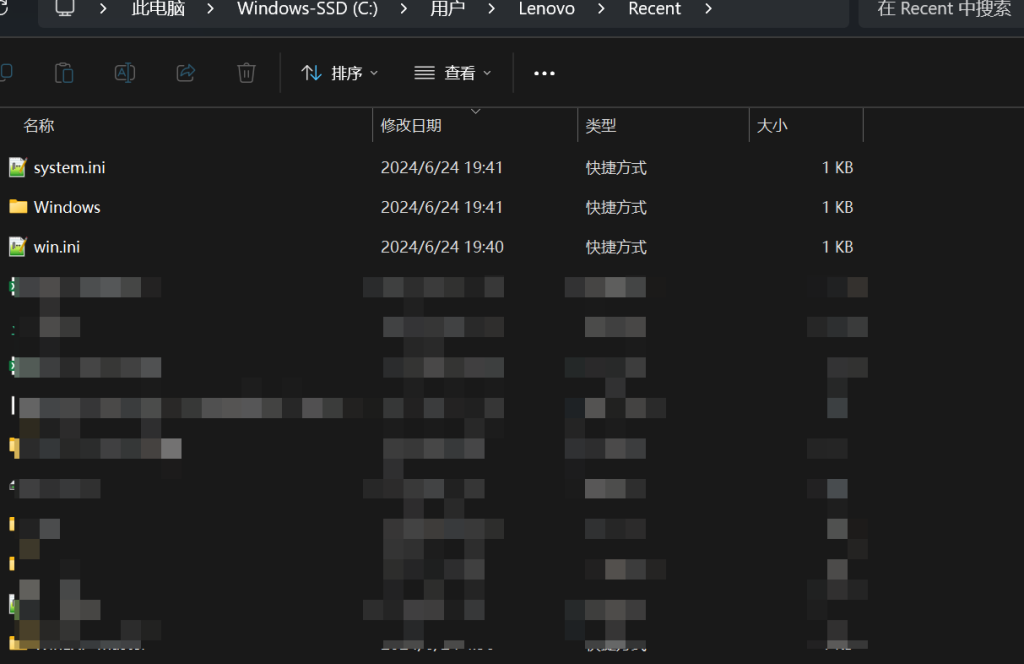The height and width of the screenshot is (664, 1024).
Task: Sort by 大小 column header
Action: point(772,126)
